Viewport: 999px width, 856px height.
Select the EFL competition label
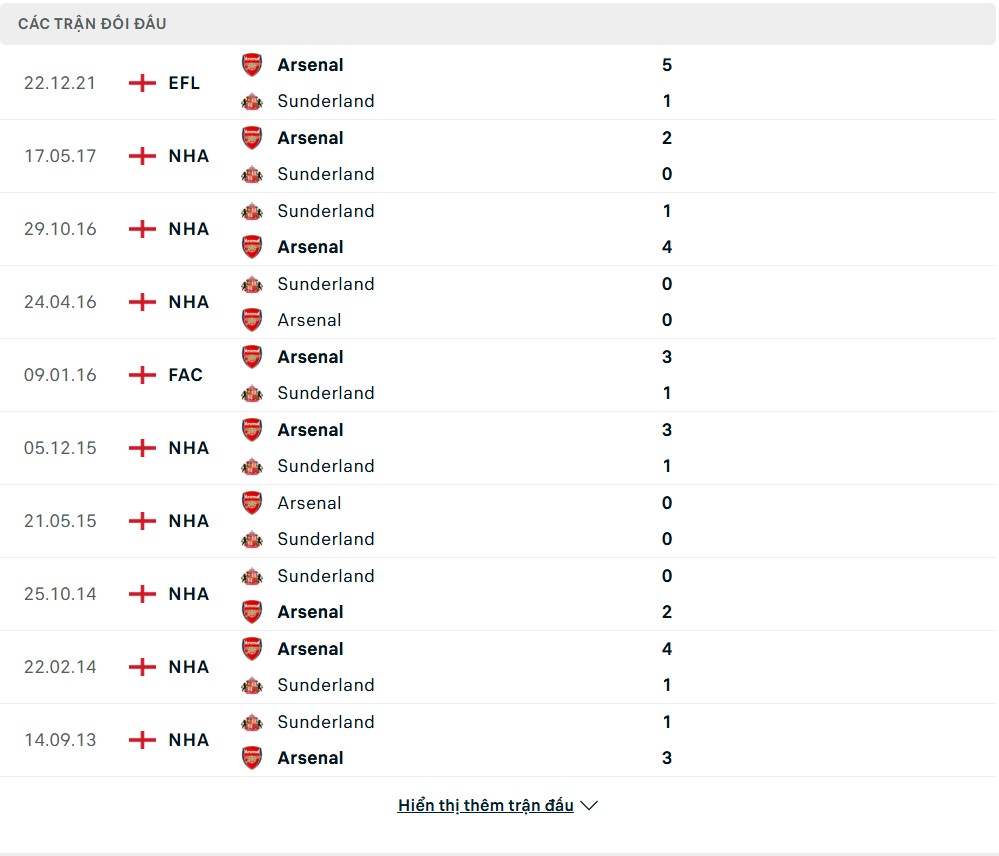(184, 83)
